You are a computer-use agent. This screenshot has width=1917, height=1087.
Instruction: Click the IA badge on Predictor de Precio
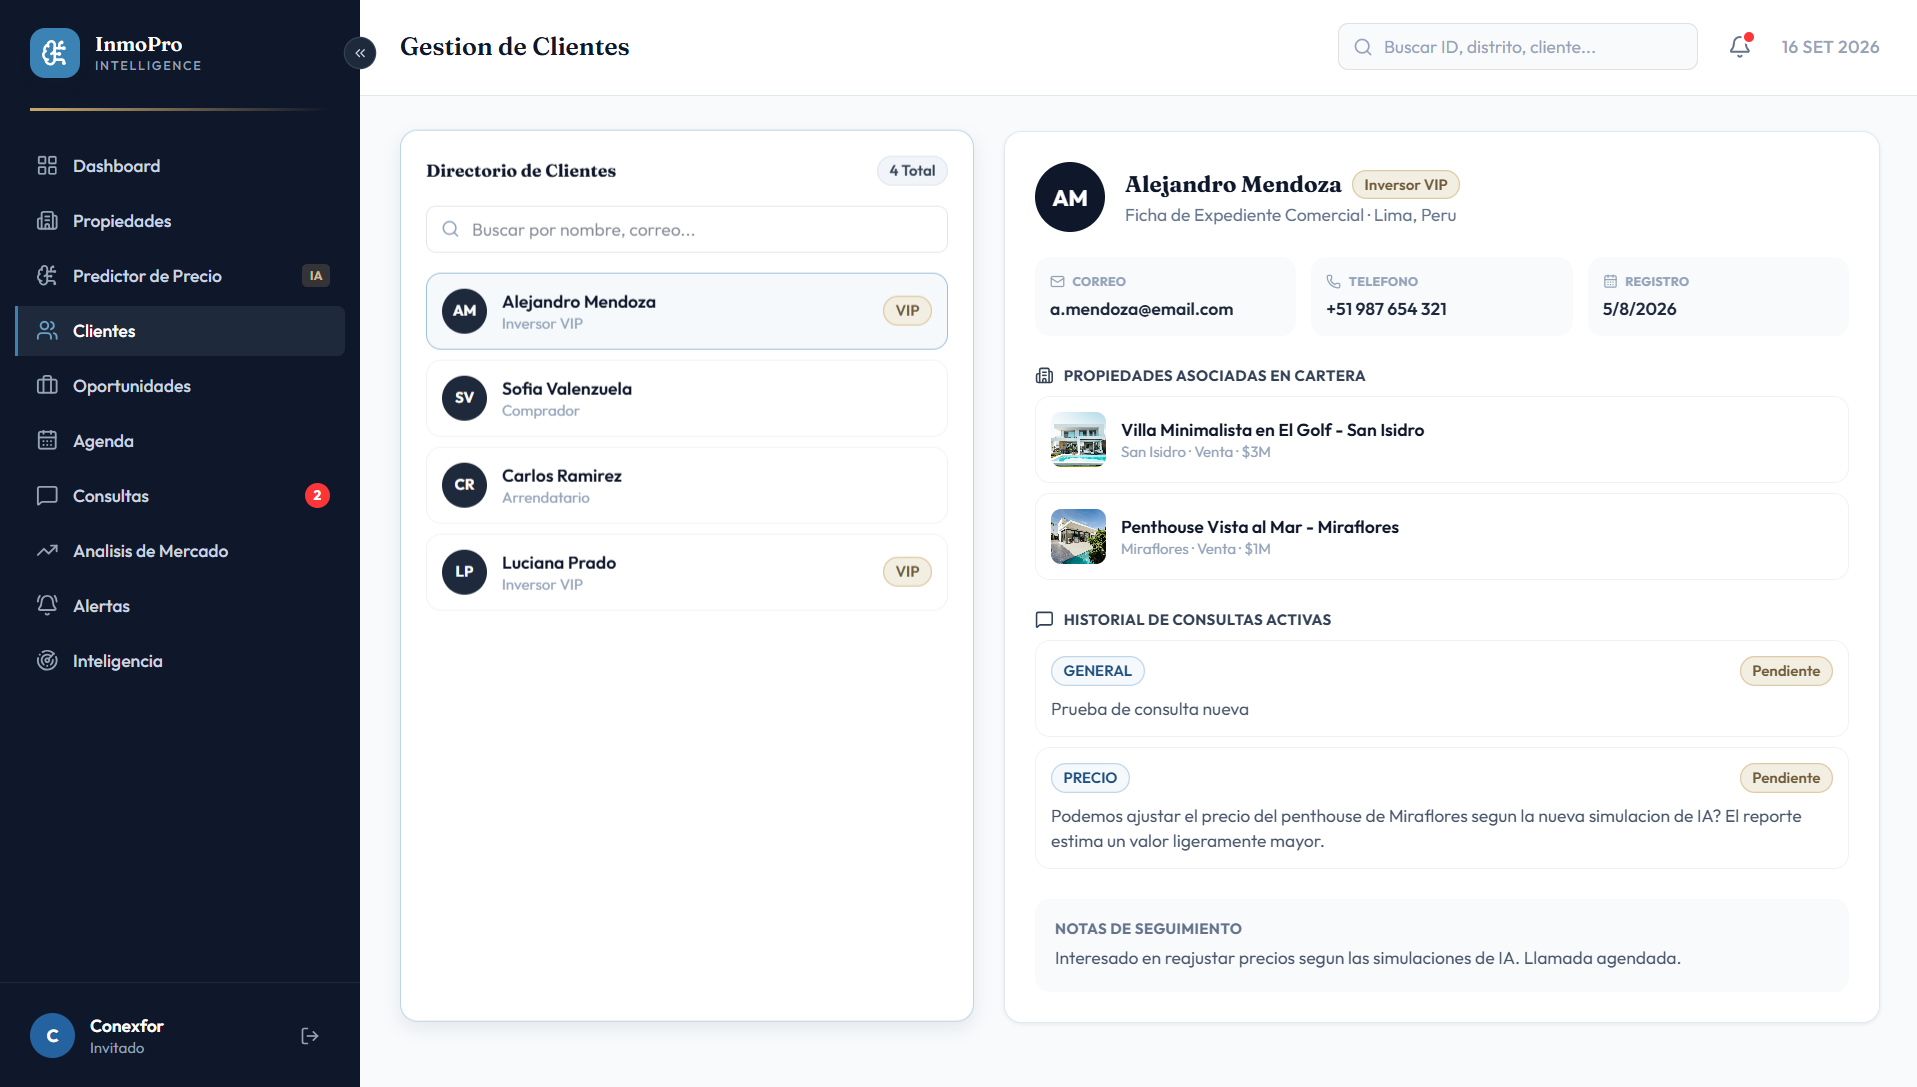316,276
